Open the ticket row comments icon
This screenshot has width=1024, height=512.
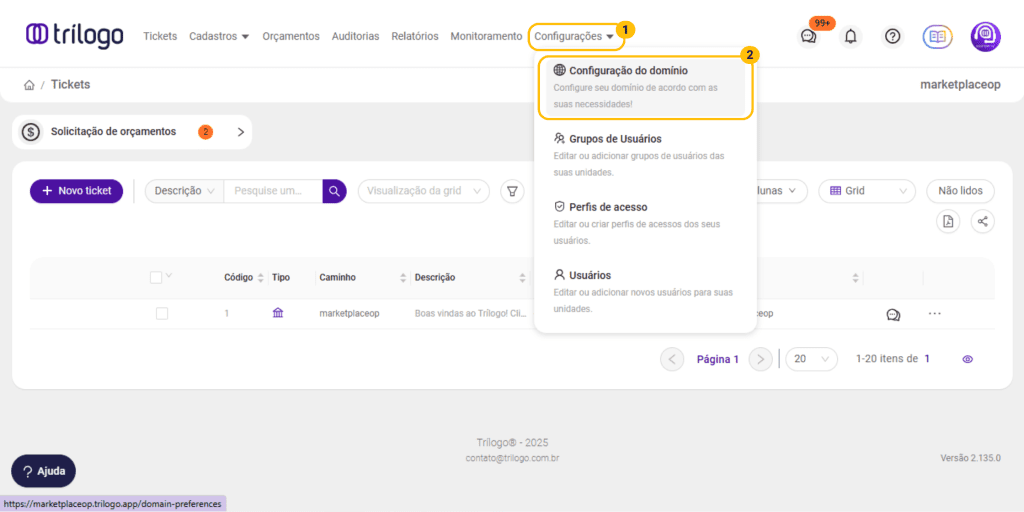tap(893, 314)
